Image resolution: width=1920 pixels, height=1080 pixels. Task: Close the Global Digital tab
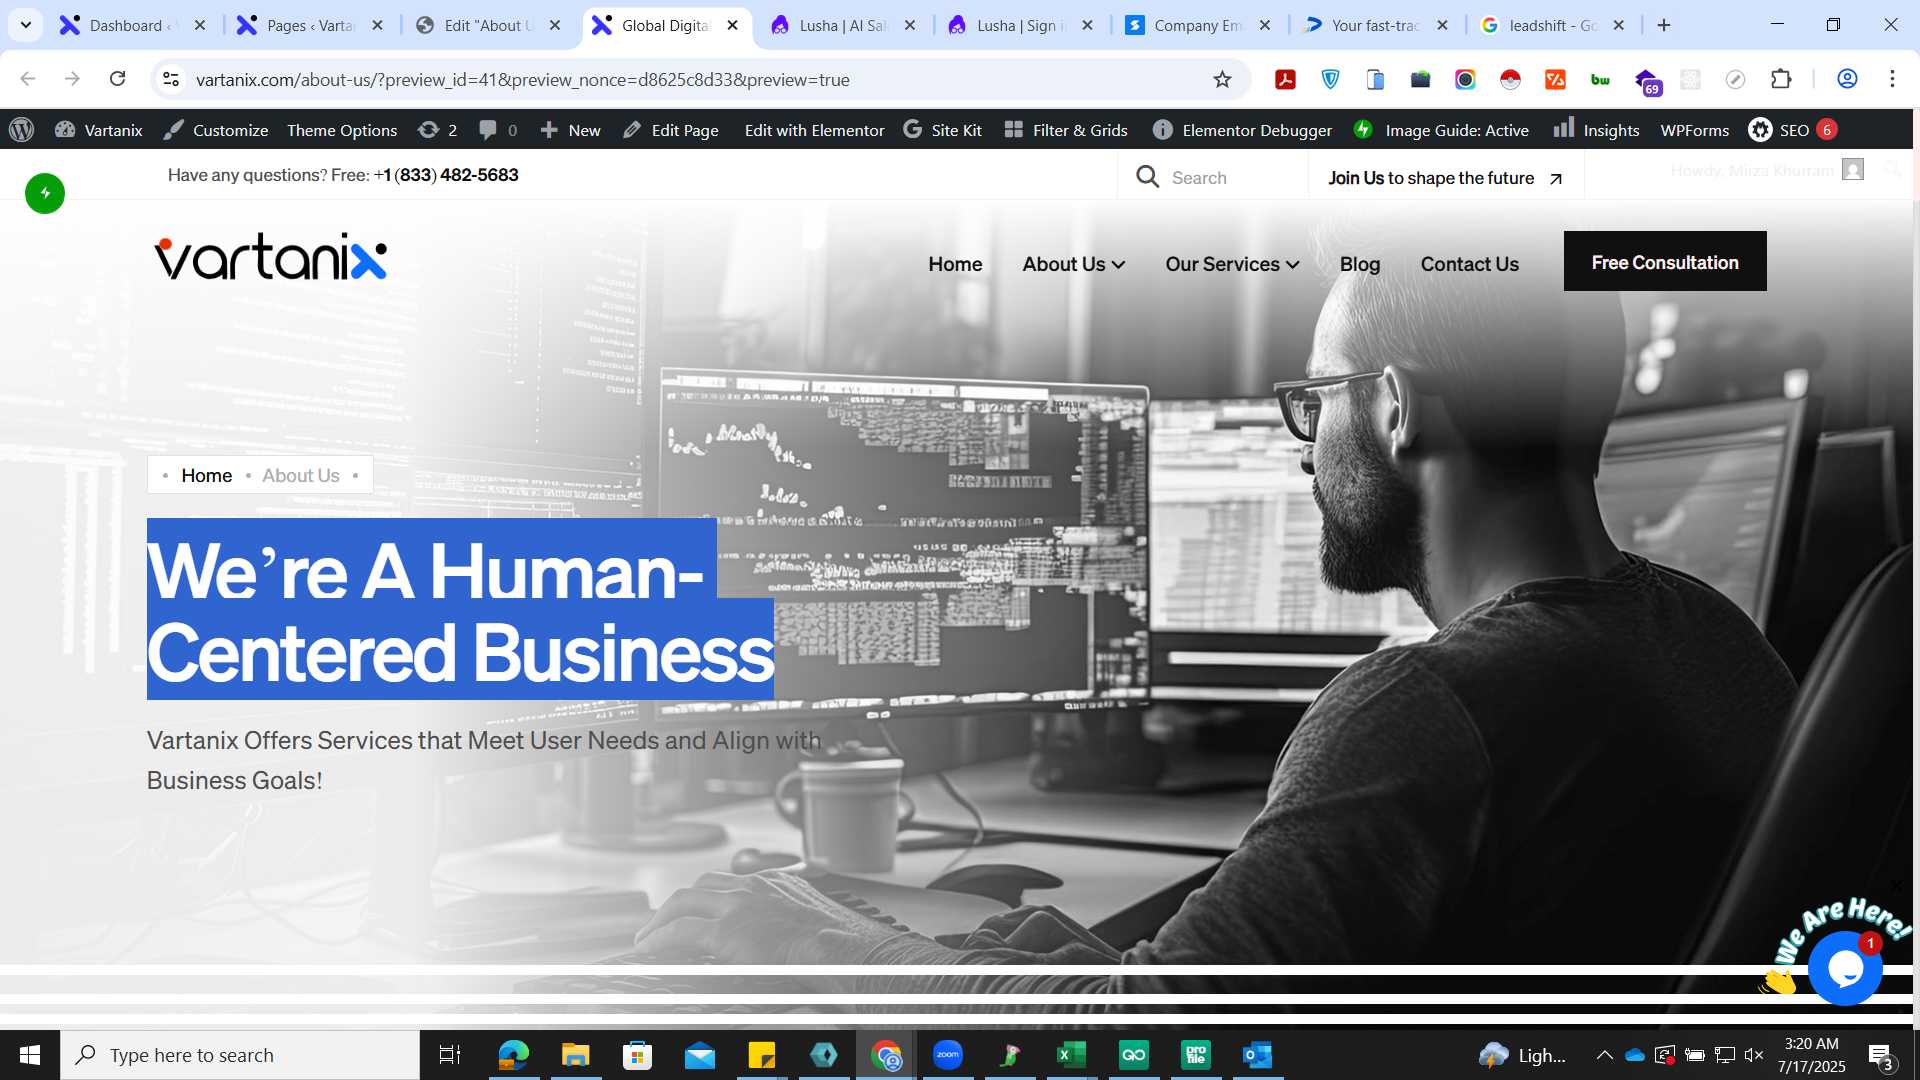[x=733, y=25]
